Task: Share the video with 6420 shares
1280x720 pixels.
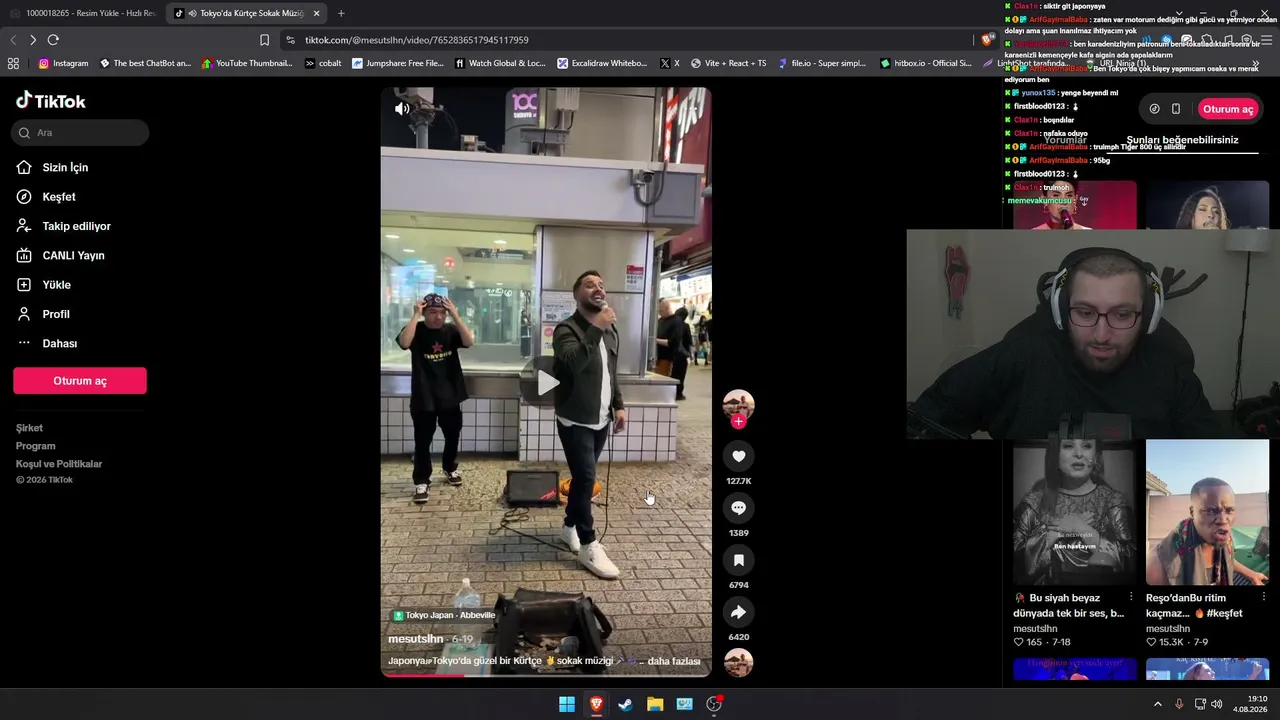Action: pos(738,612)
